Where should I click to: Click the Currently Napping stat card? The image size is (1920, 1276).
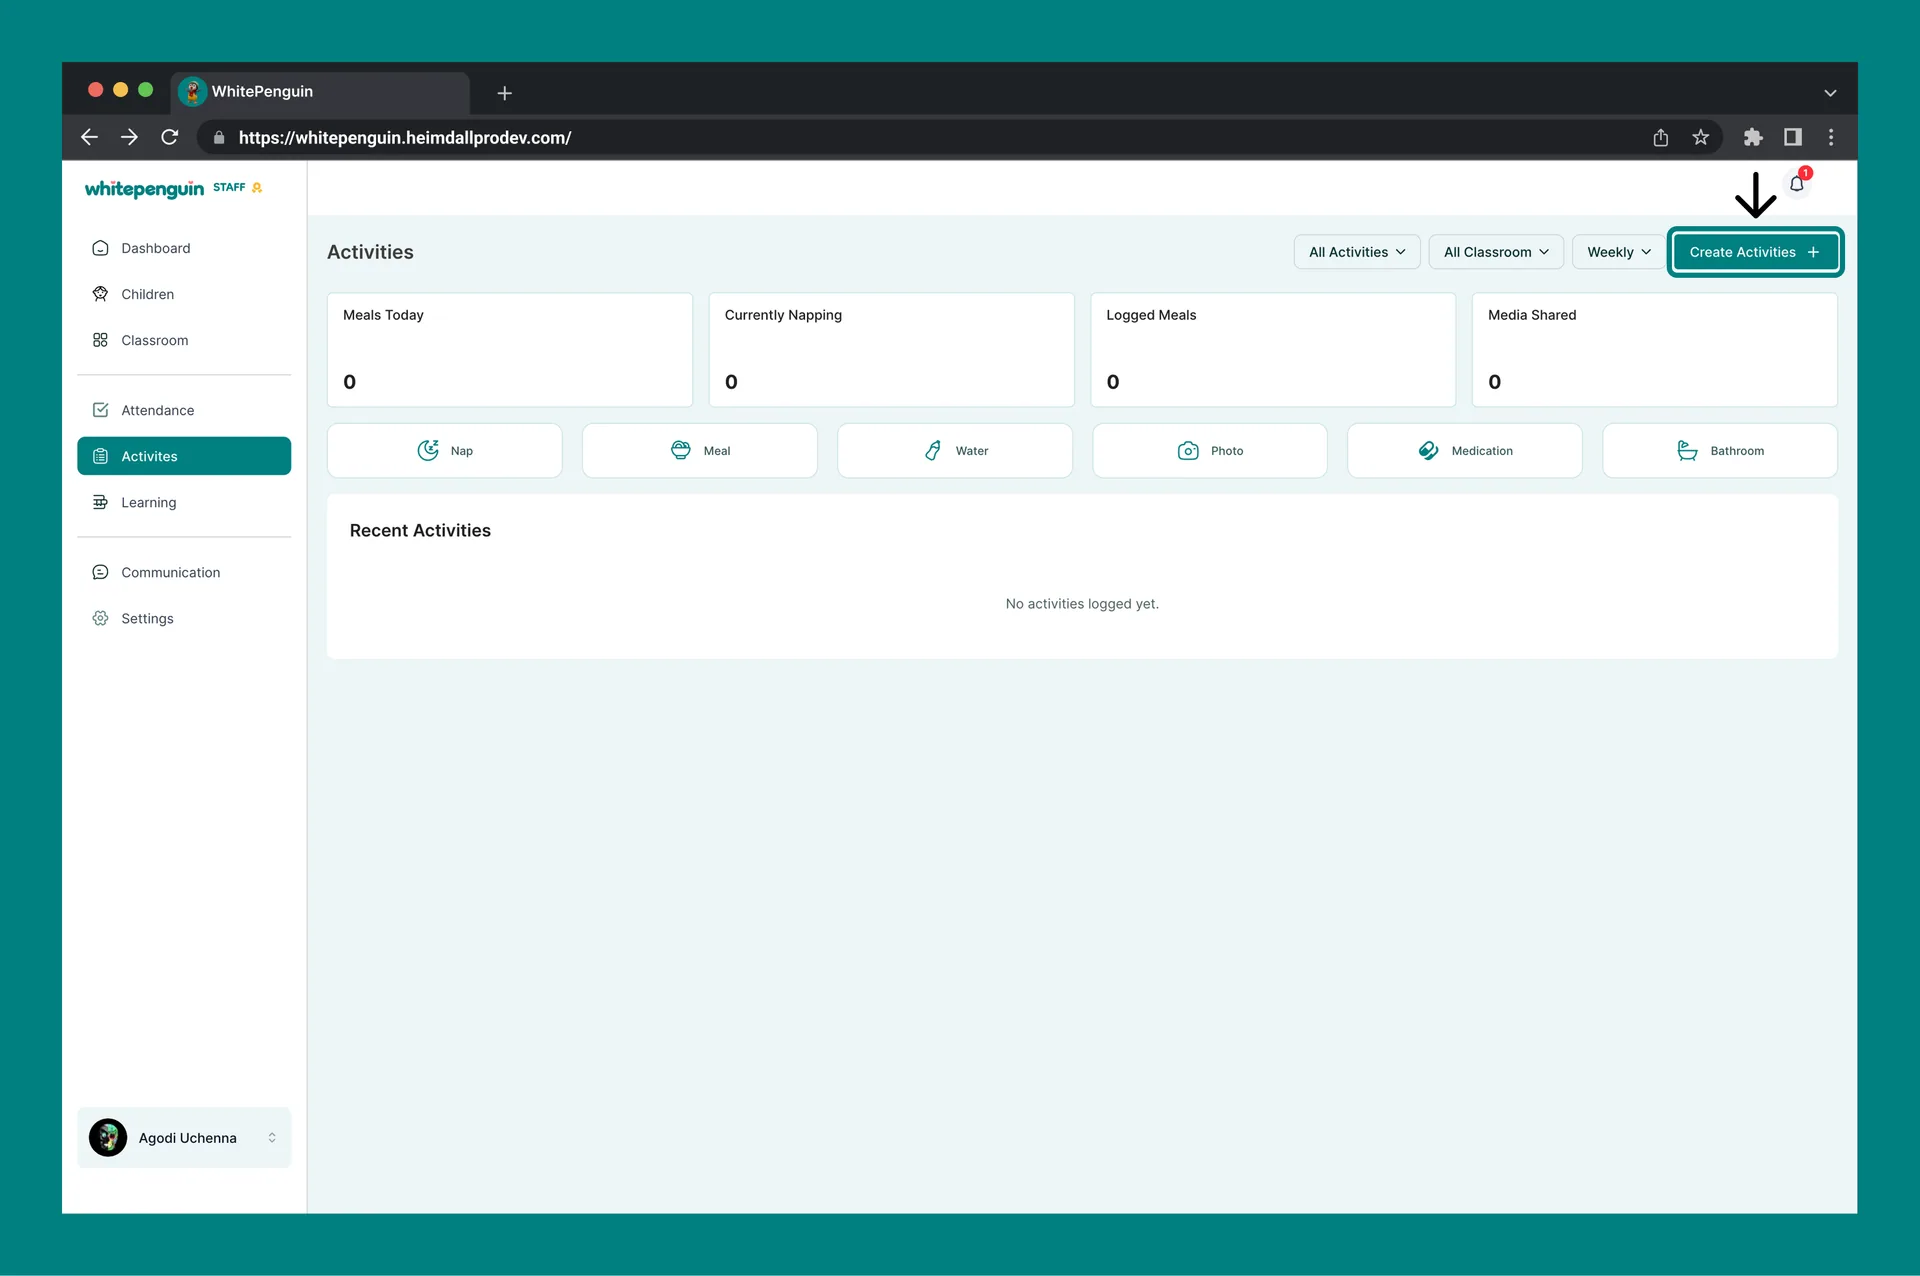(x=891, y=350)
